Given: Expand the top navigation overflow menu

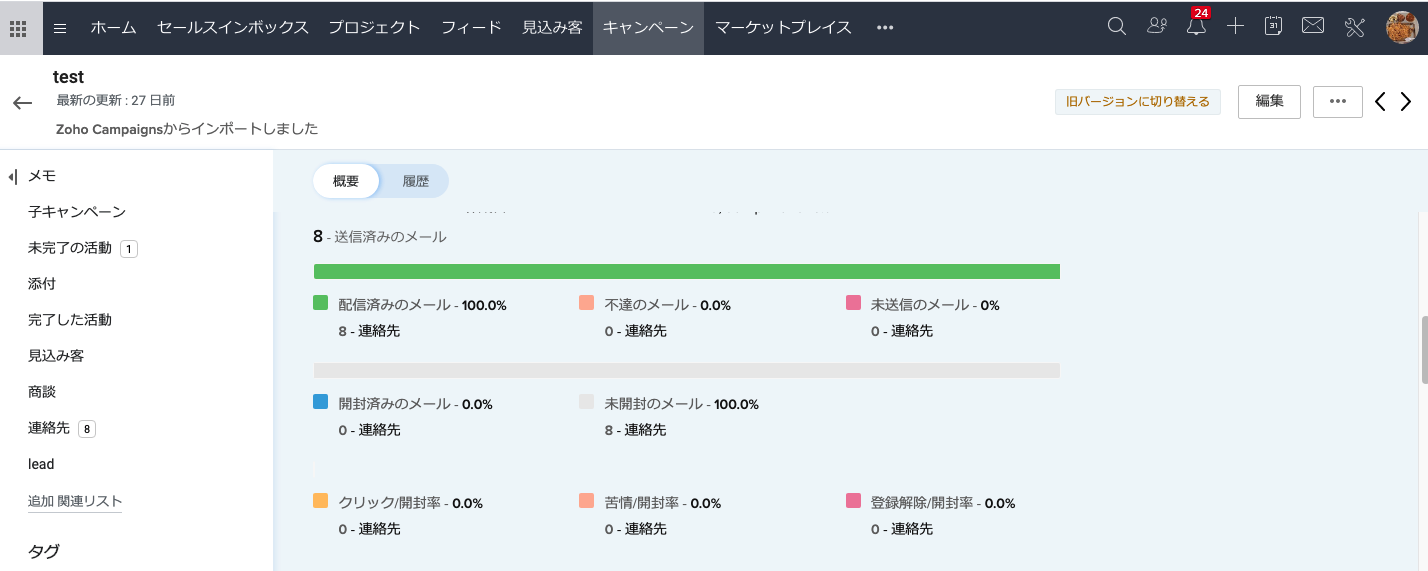Looking at the screenshot, I should (x=884, y=28).
